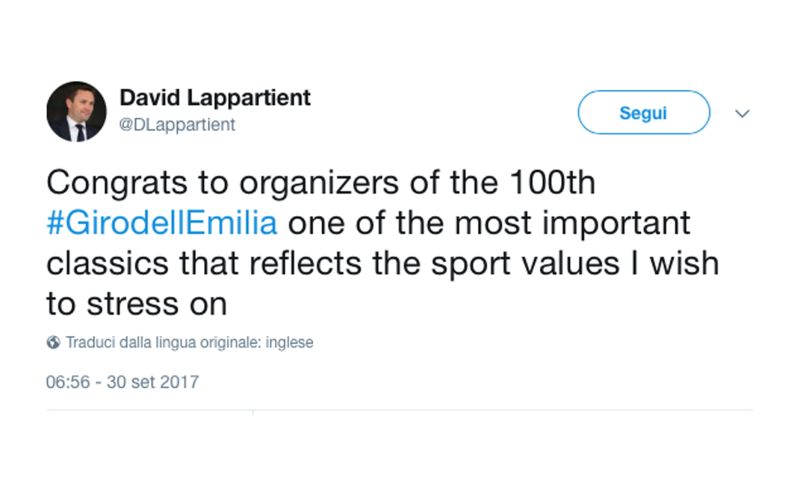Click the word "inglese" in translation line

click(x=288, y=343)
